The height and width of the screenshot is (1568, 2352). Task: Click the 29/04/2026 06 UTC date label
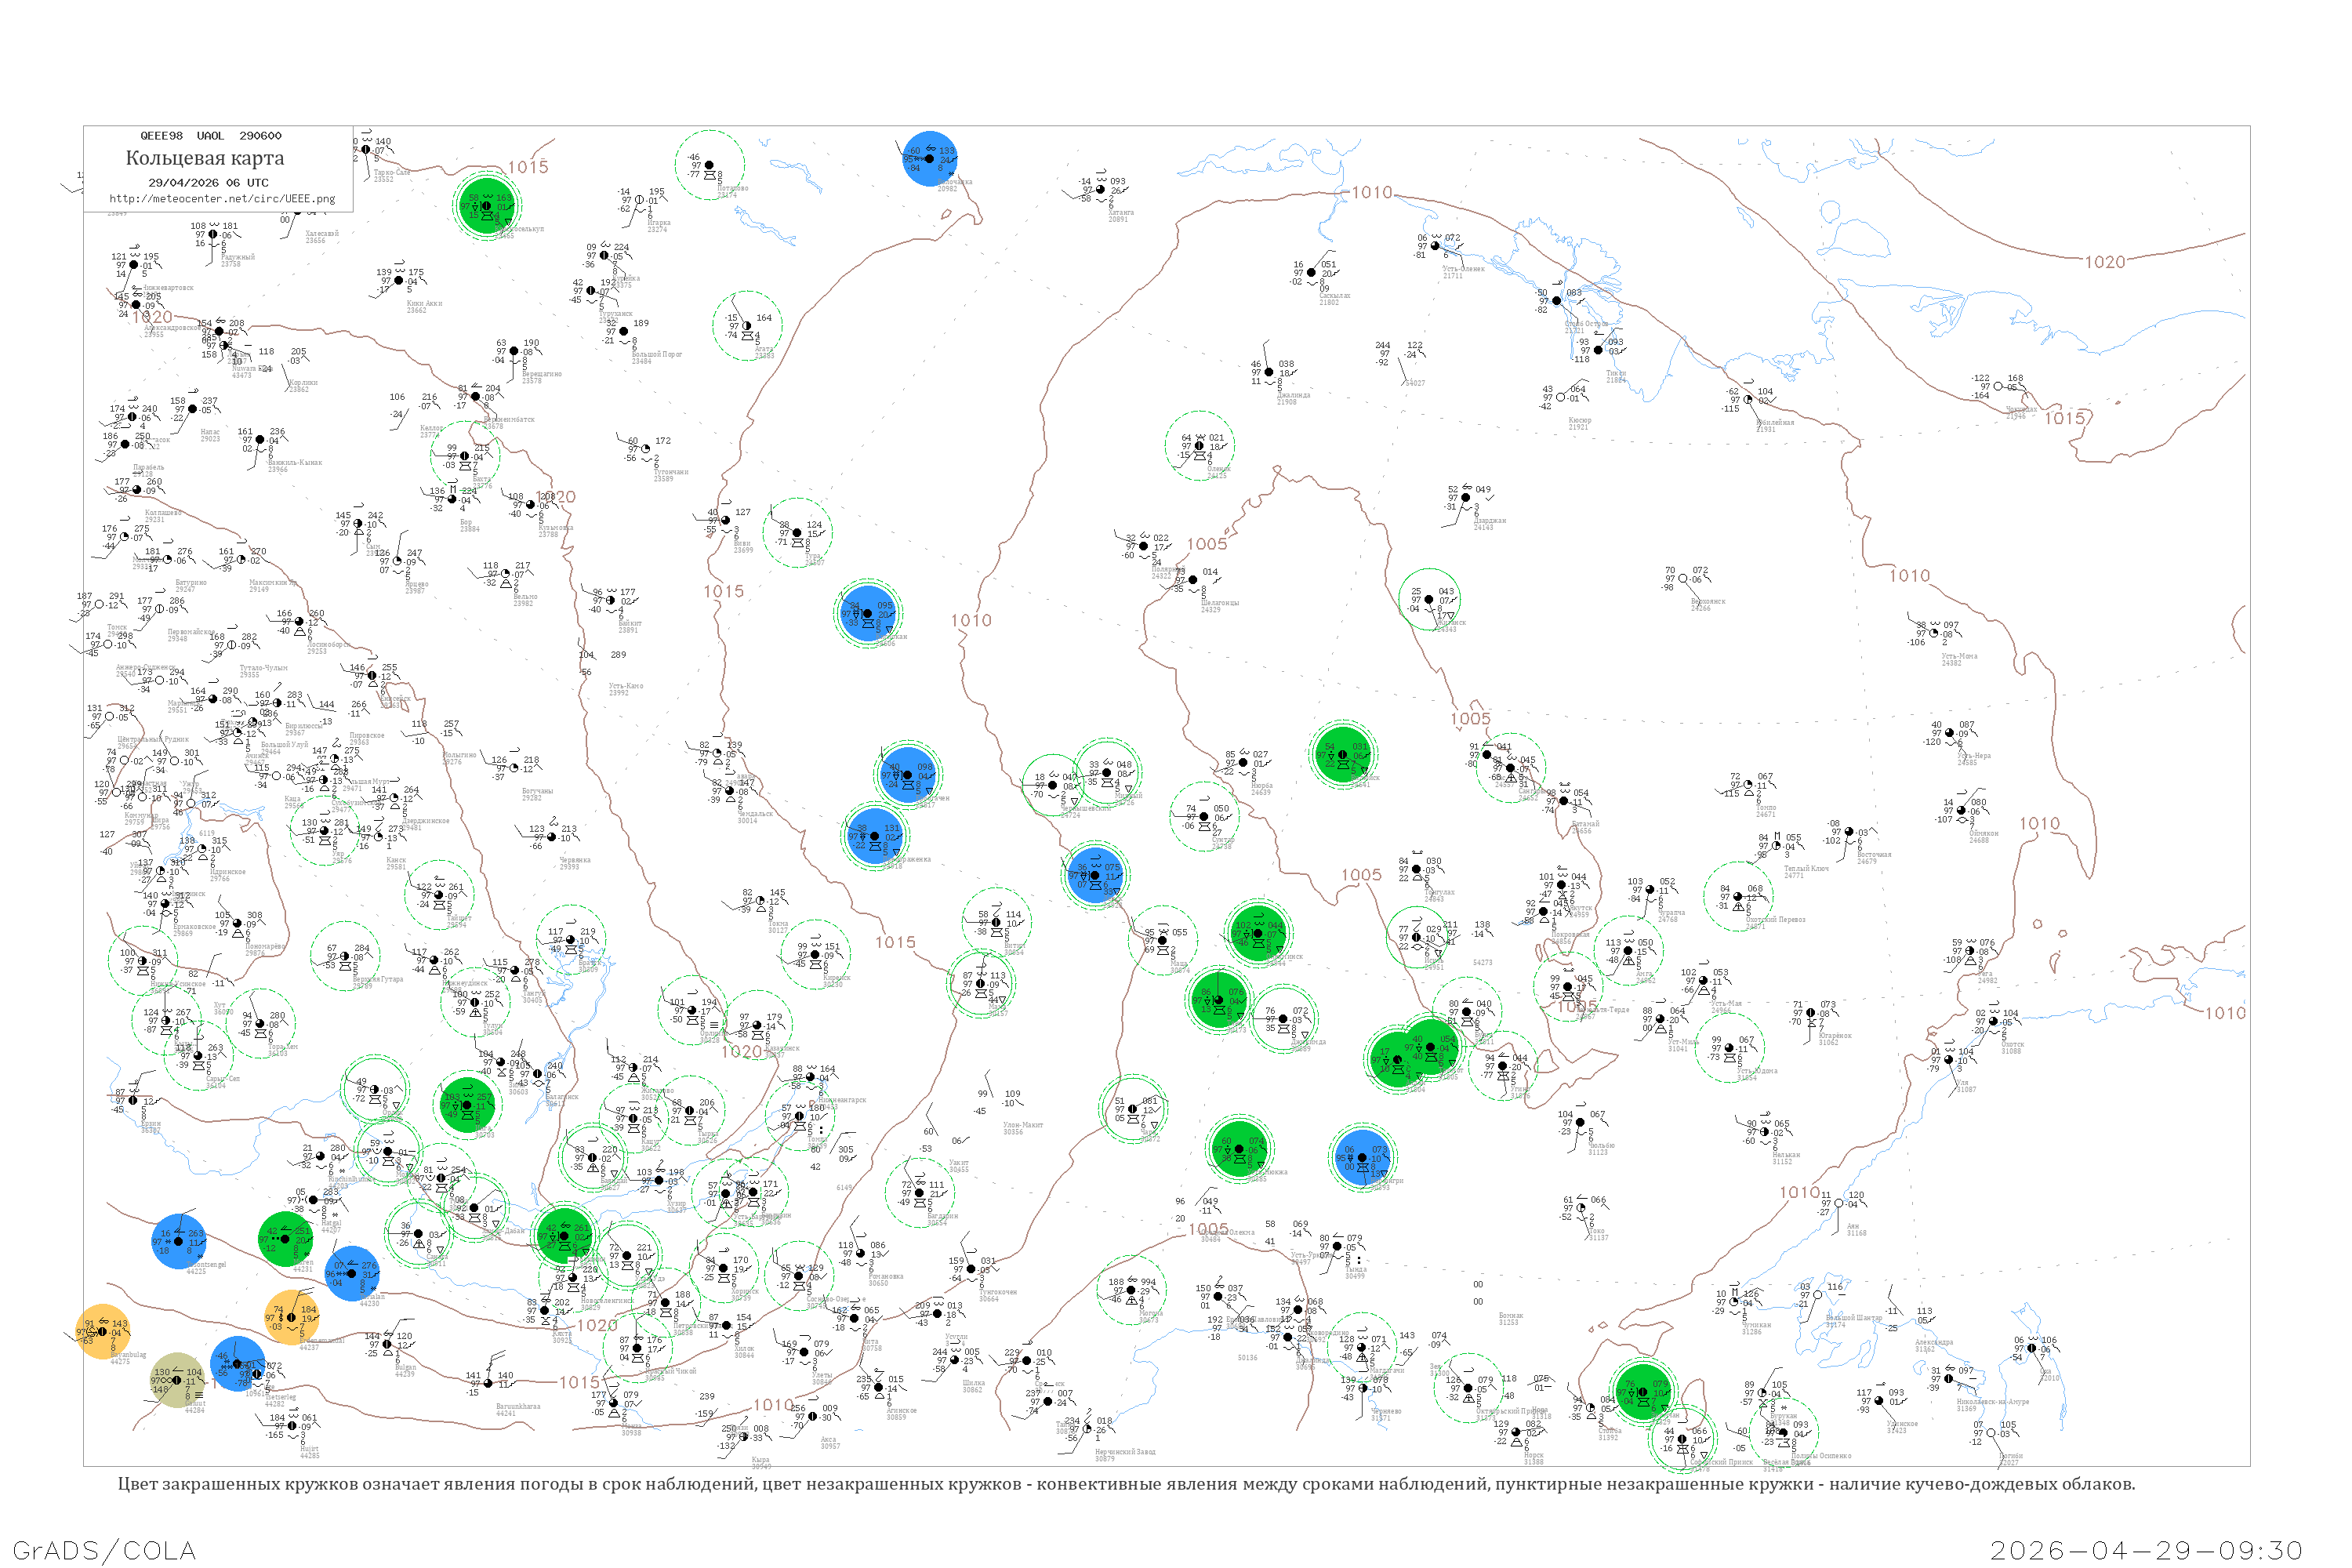(x=208, y=183)
